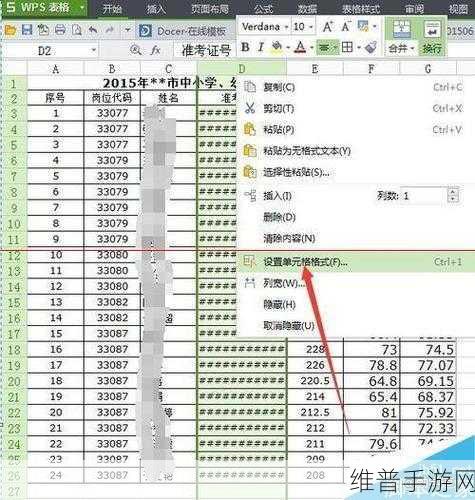Click cell with value 77.07
Viewport: 475px width, 500px height.
click(x=428, y=365)
